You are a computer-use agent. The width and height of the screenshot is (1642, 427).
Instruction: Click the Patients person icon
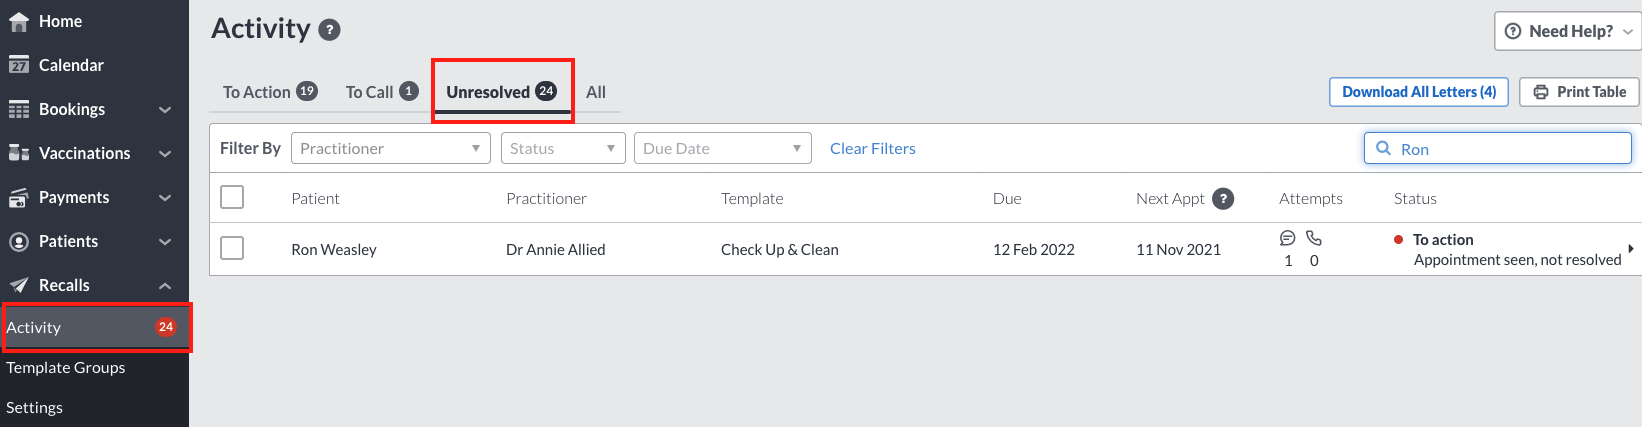(x=18, y=242)
